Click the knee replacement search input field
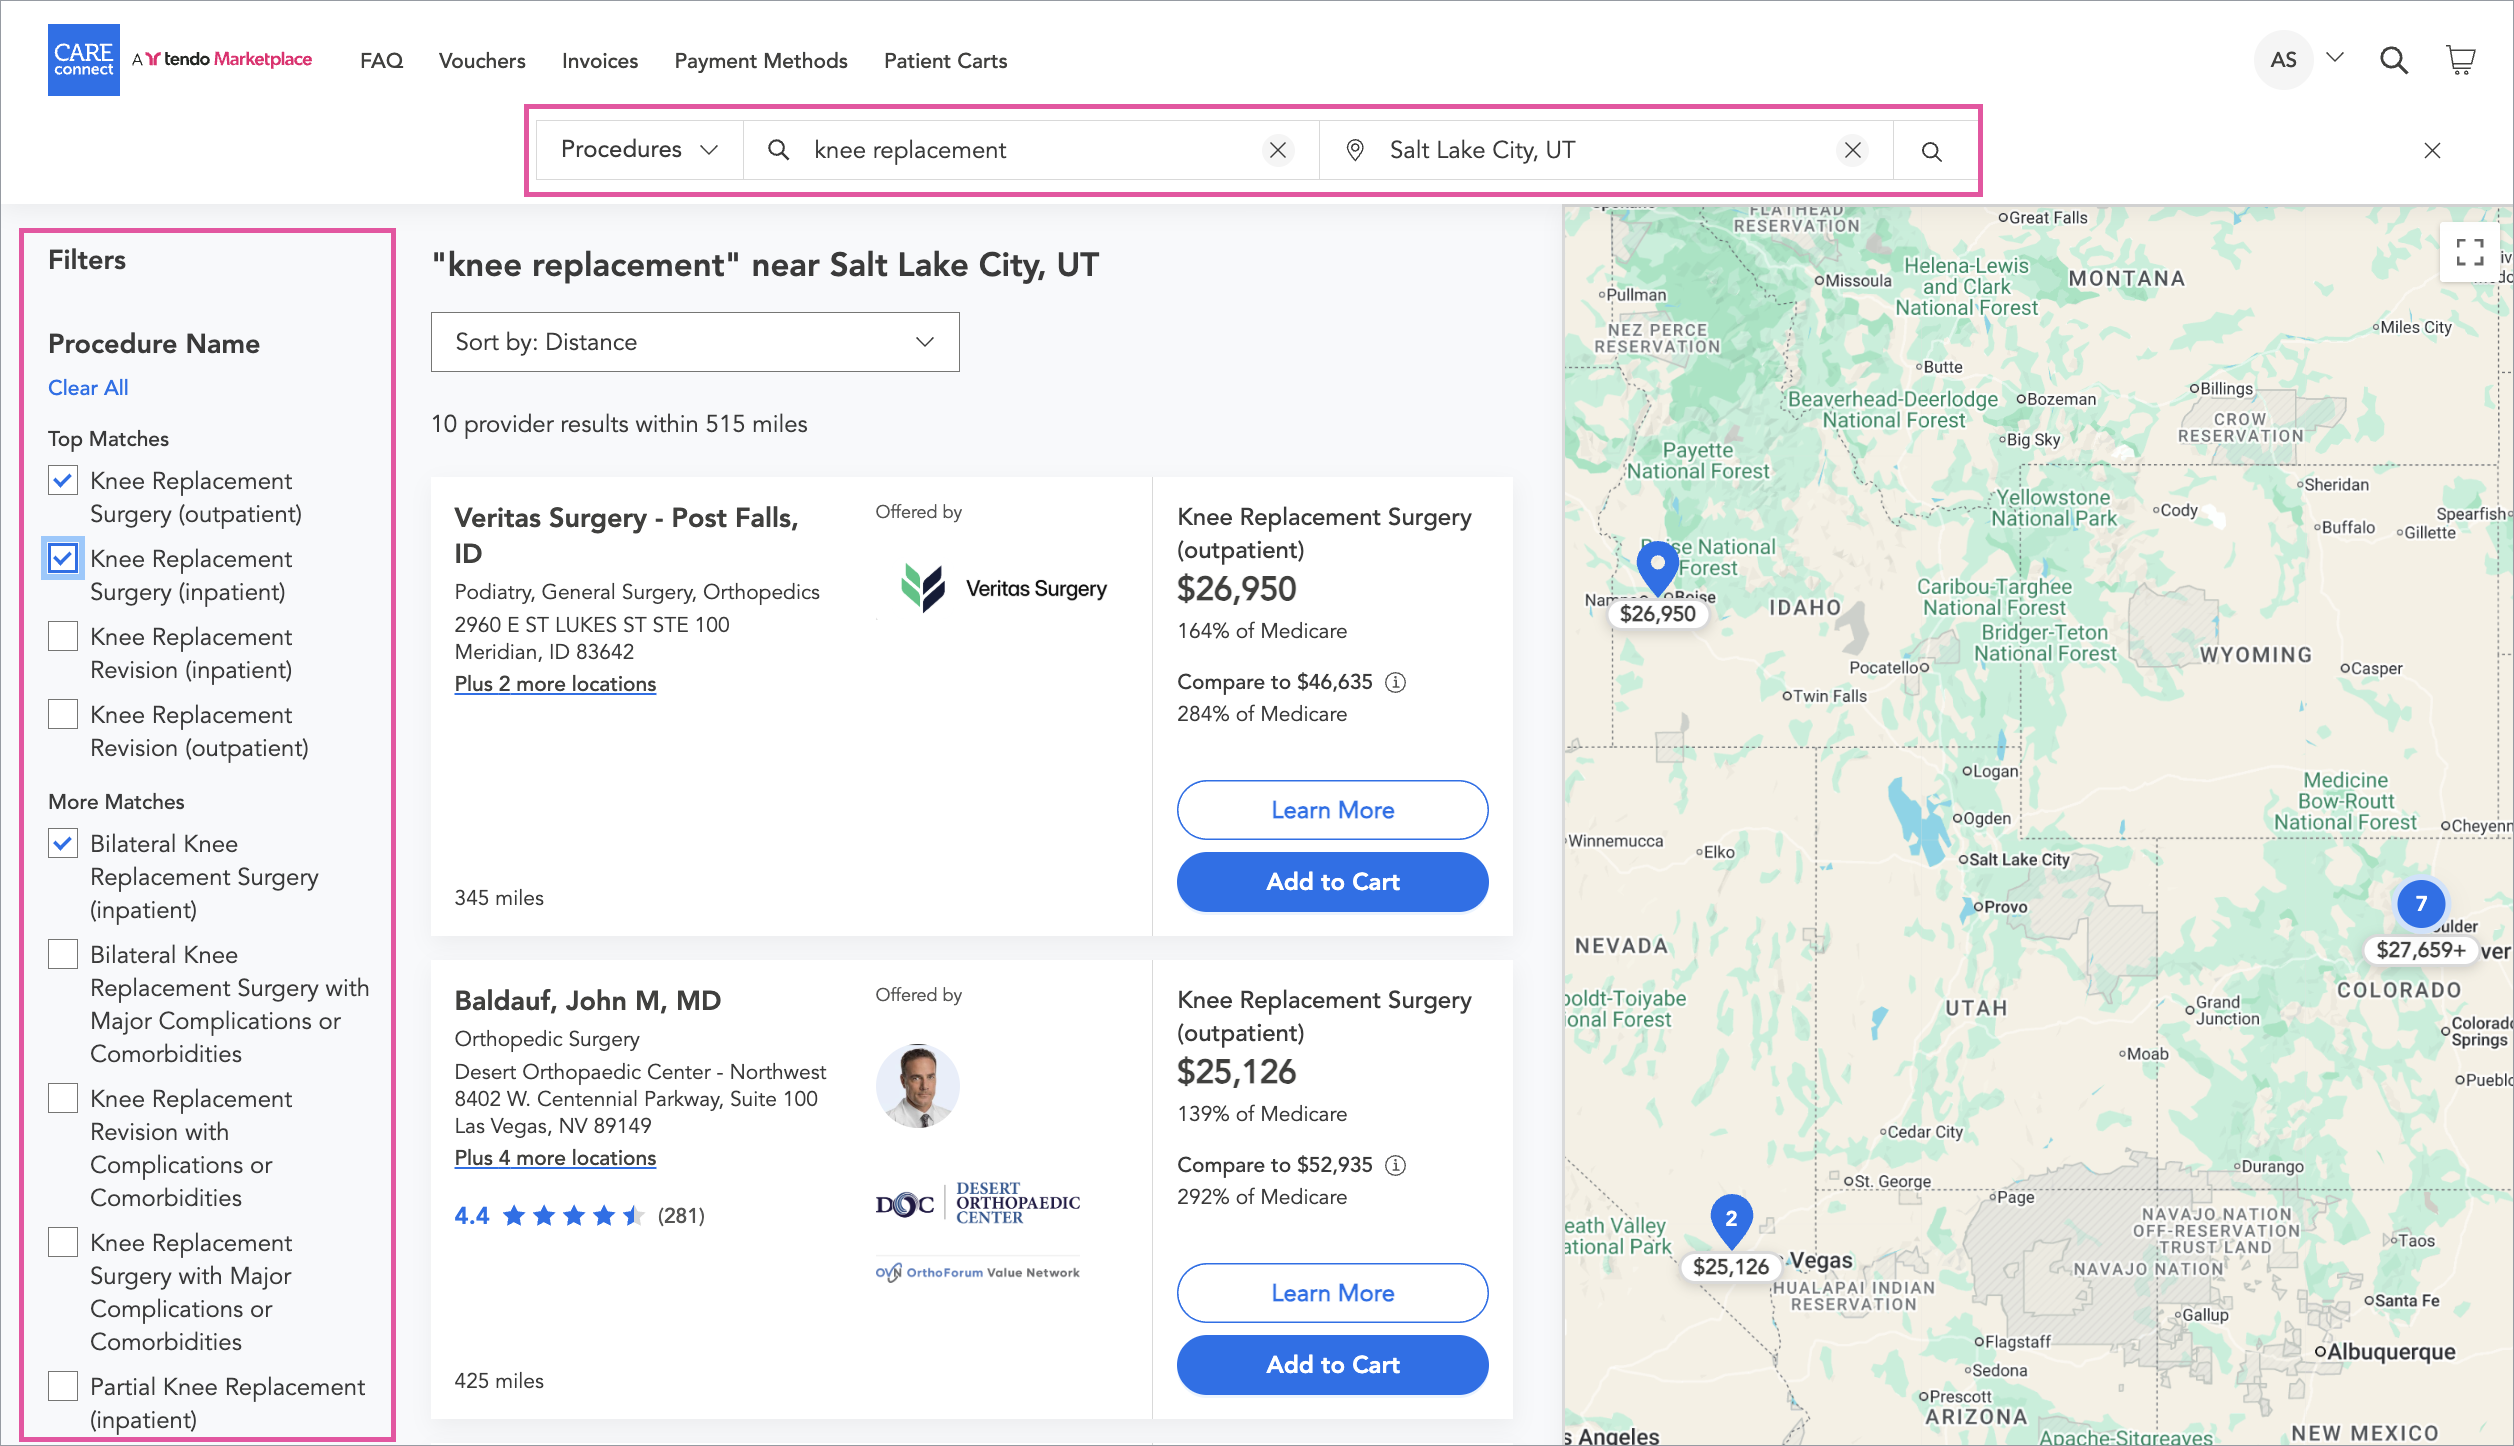 [1030, 150]
